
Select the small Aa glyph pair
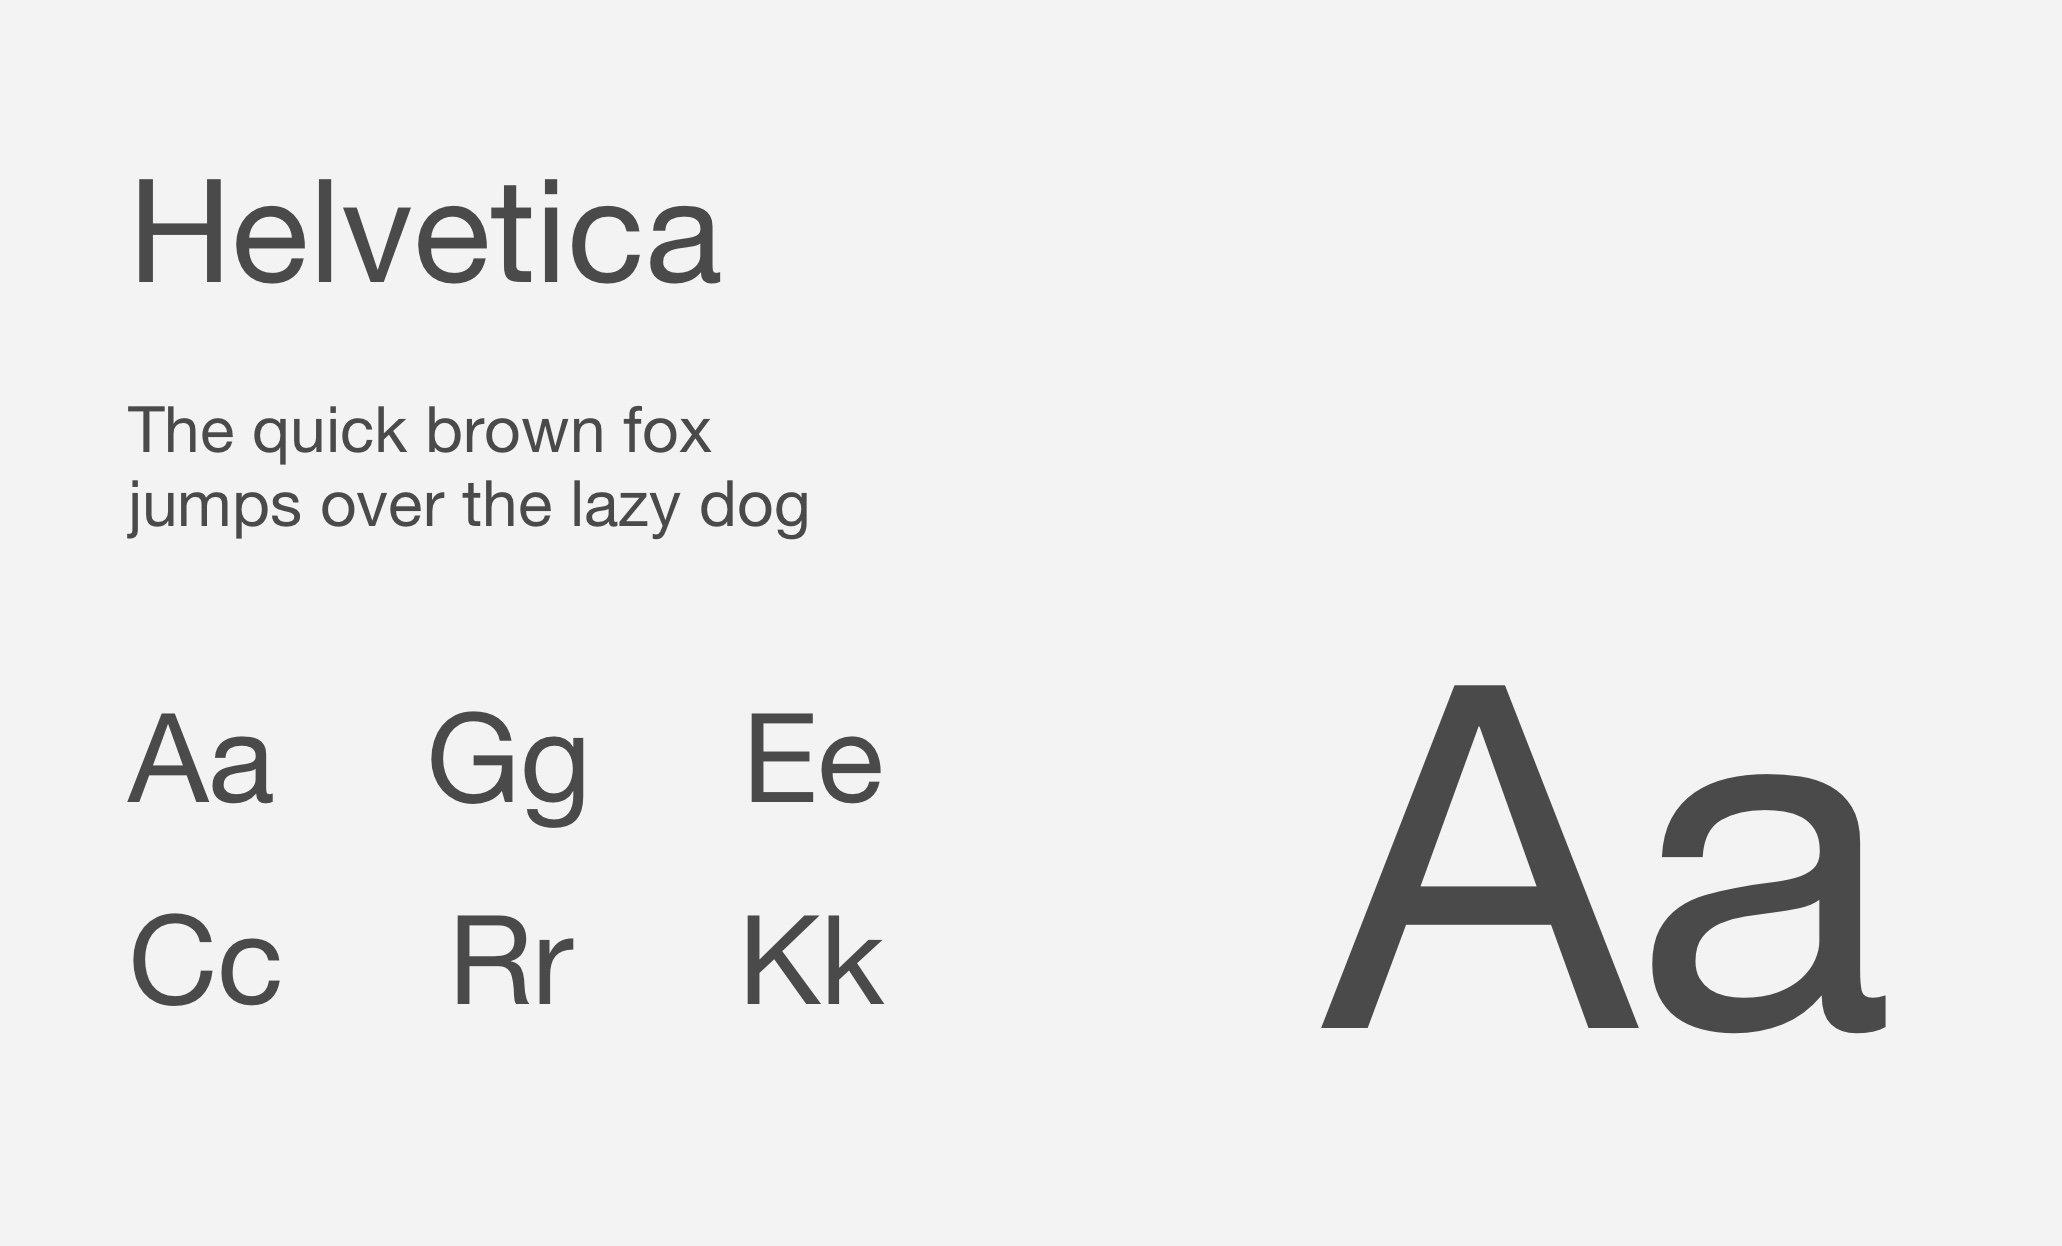200,759
